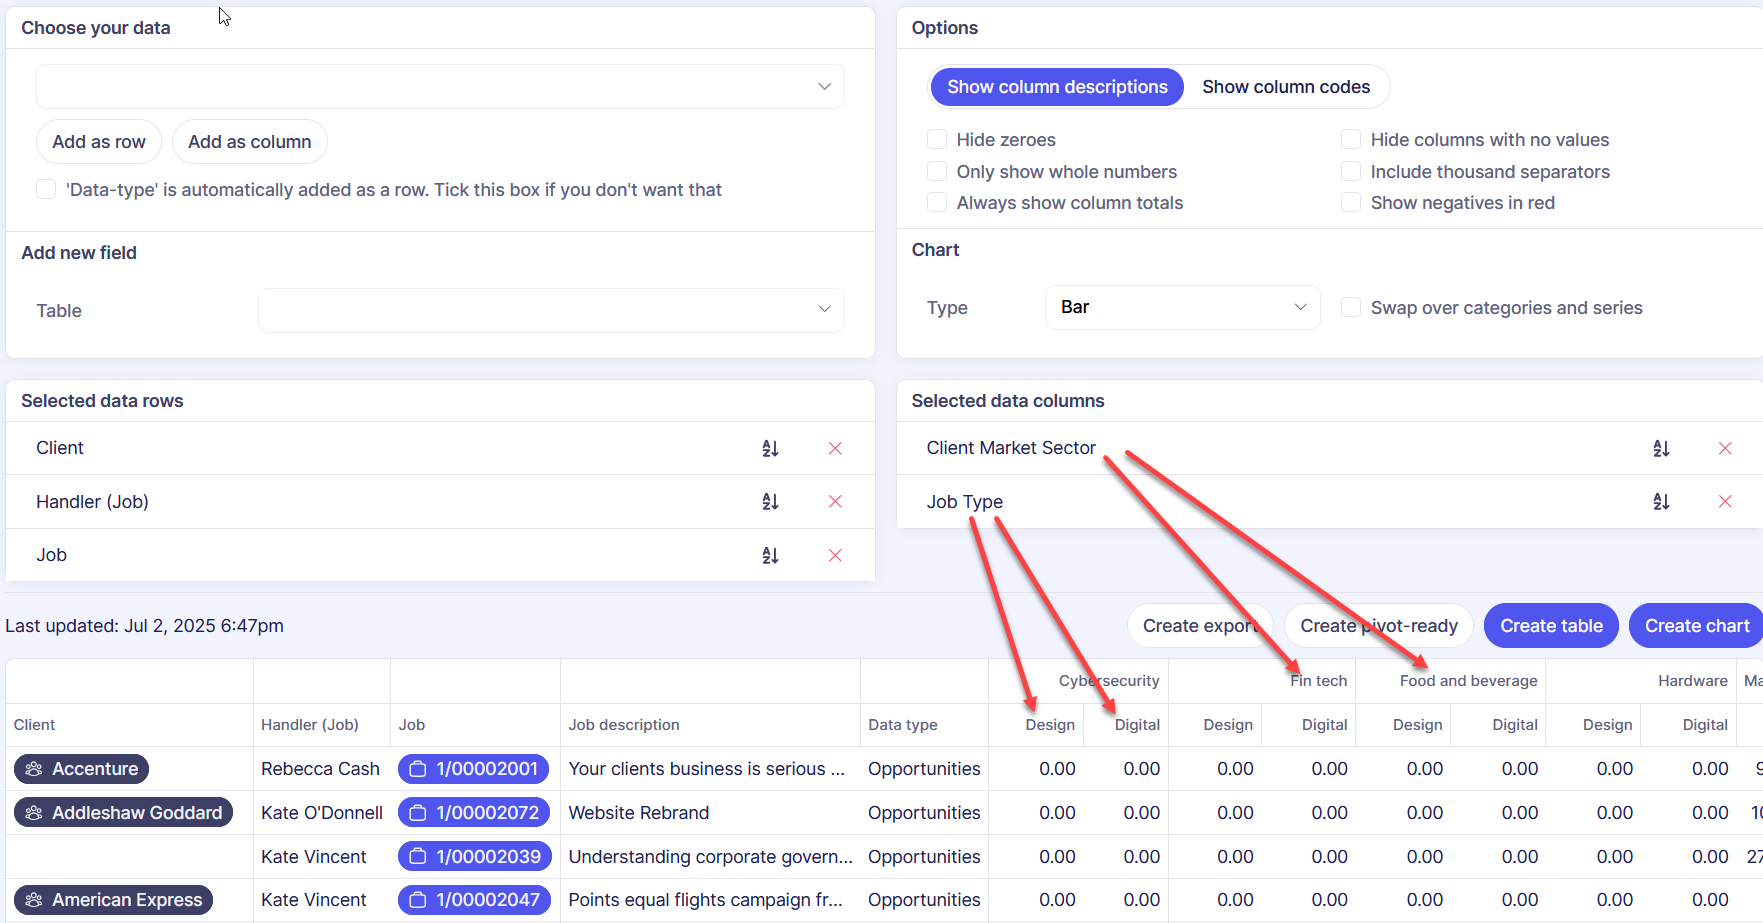Check Show negatives in red
Viewport: 1763px width, 923px height.
tap(1351, 203)
